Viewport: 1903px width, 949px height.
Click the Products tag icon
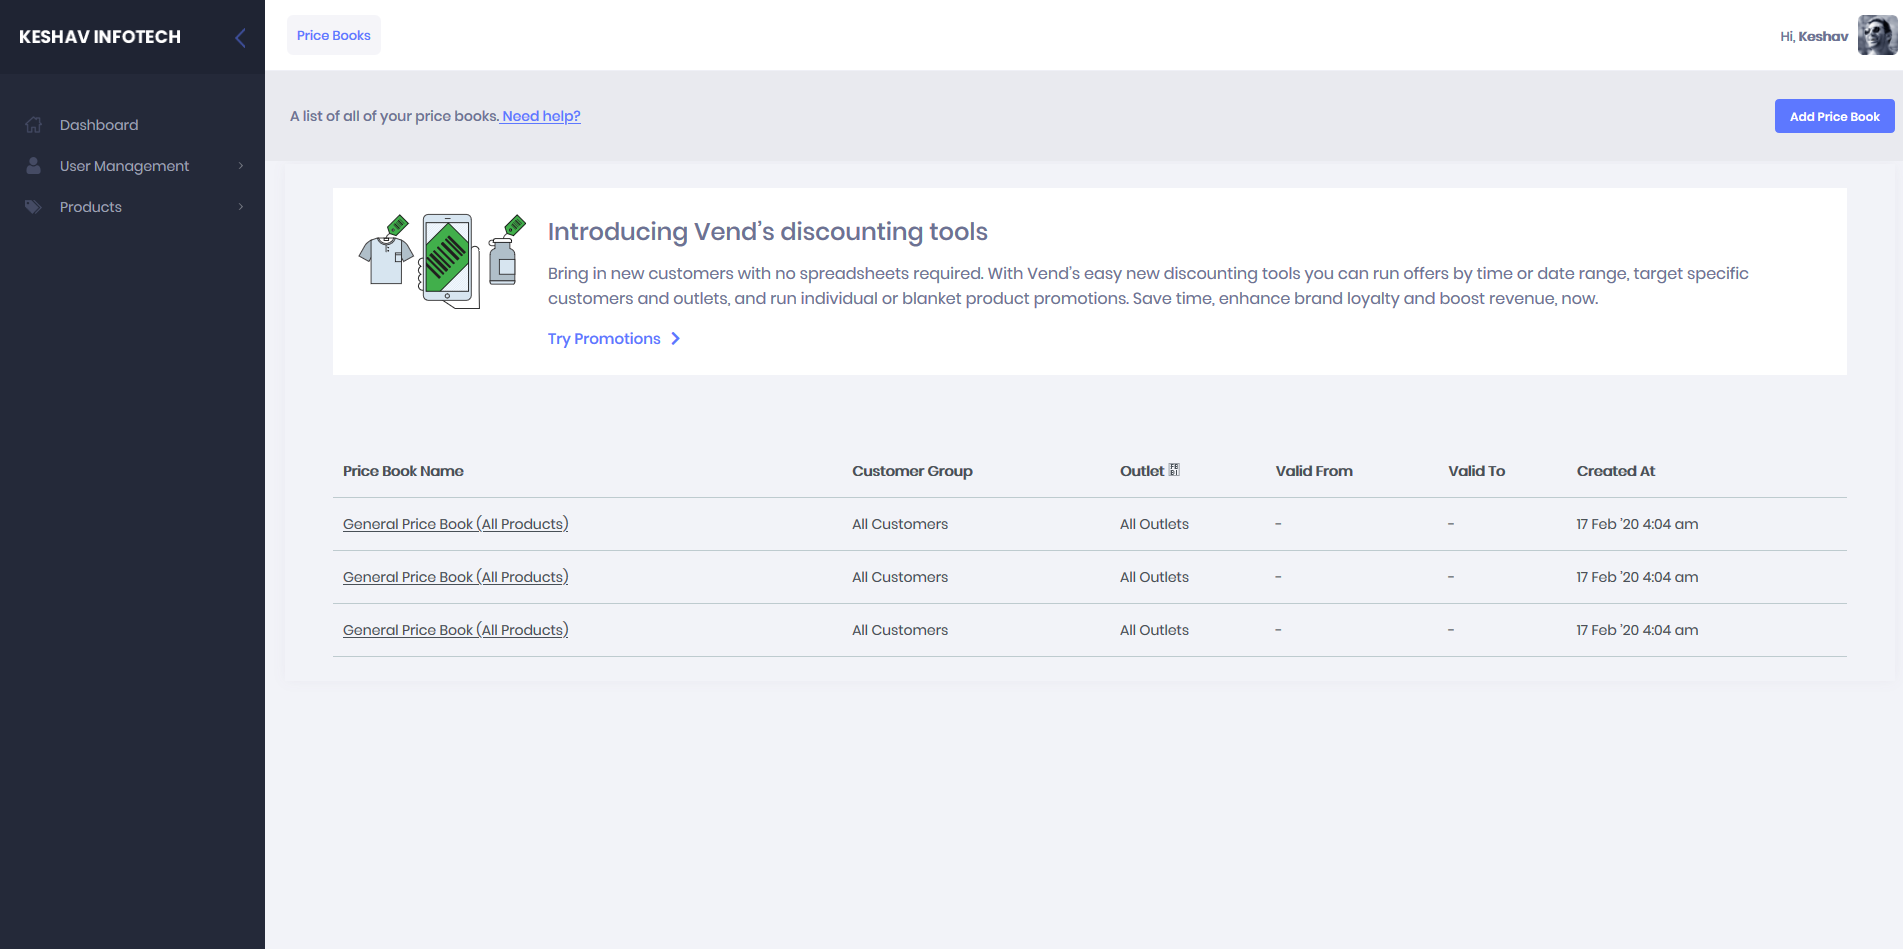(x=34, y=207)
